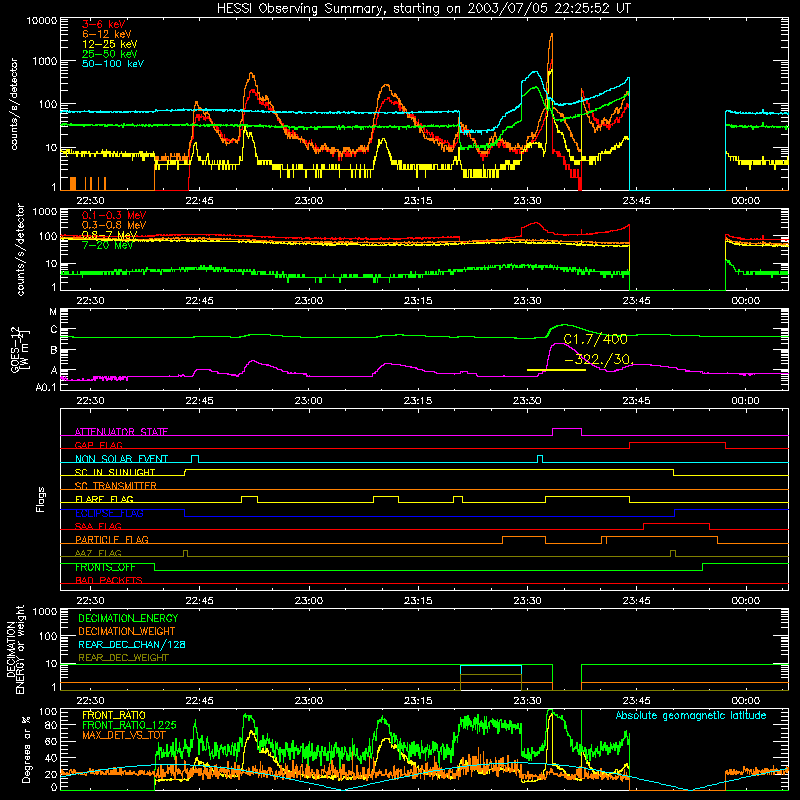This screenshot has height=800, width=800.
Task: Click the REAR_DEC_WEIGHT legend label
Action: point(123,658)
